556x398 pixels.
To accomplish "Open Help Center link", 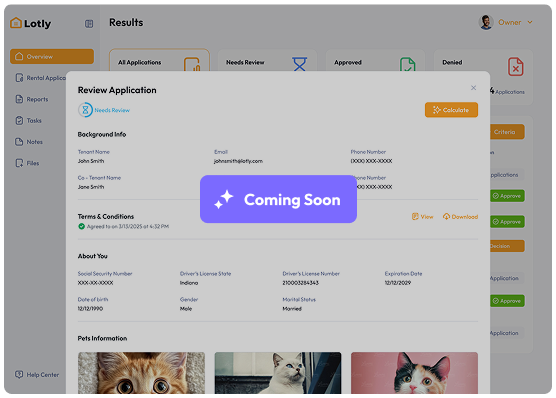I will 37,375.
